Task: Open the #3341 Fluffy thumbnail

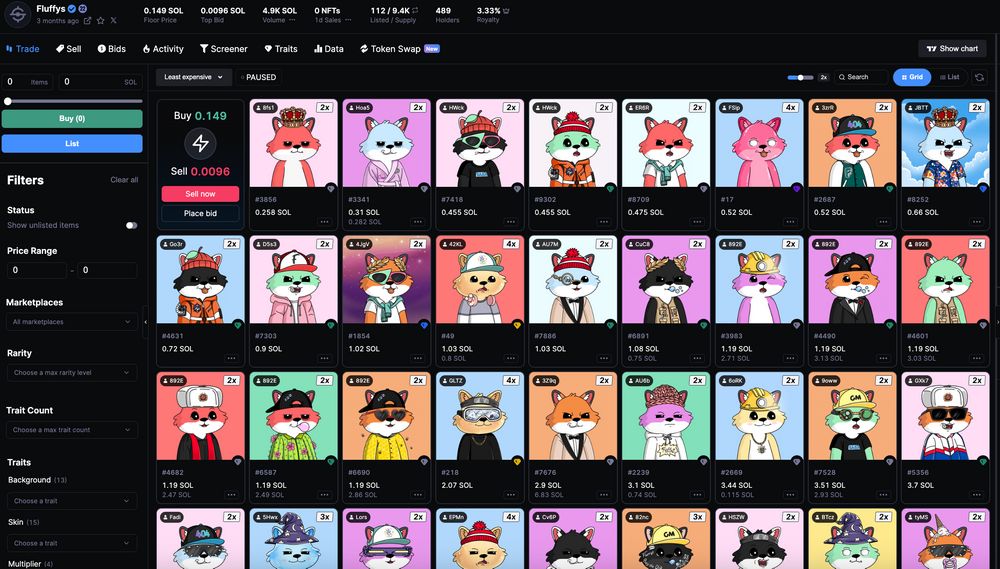Action: [x=386, y=144]
